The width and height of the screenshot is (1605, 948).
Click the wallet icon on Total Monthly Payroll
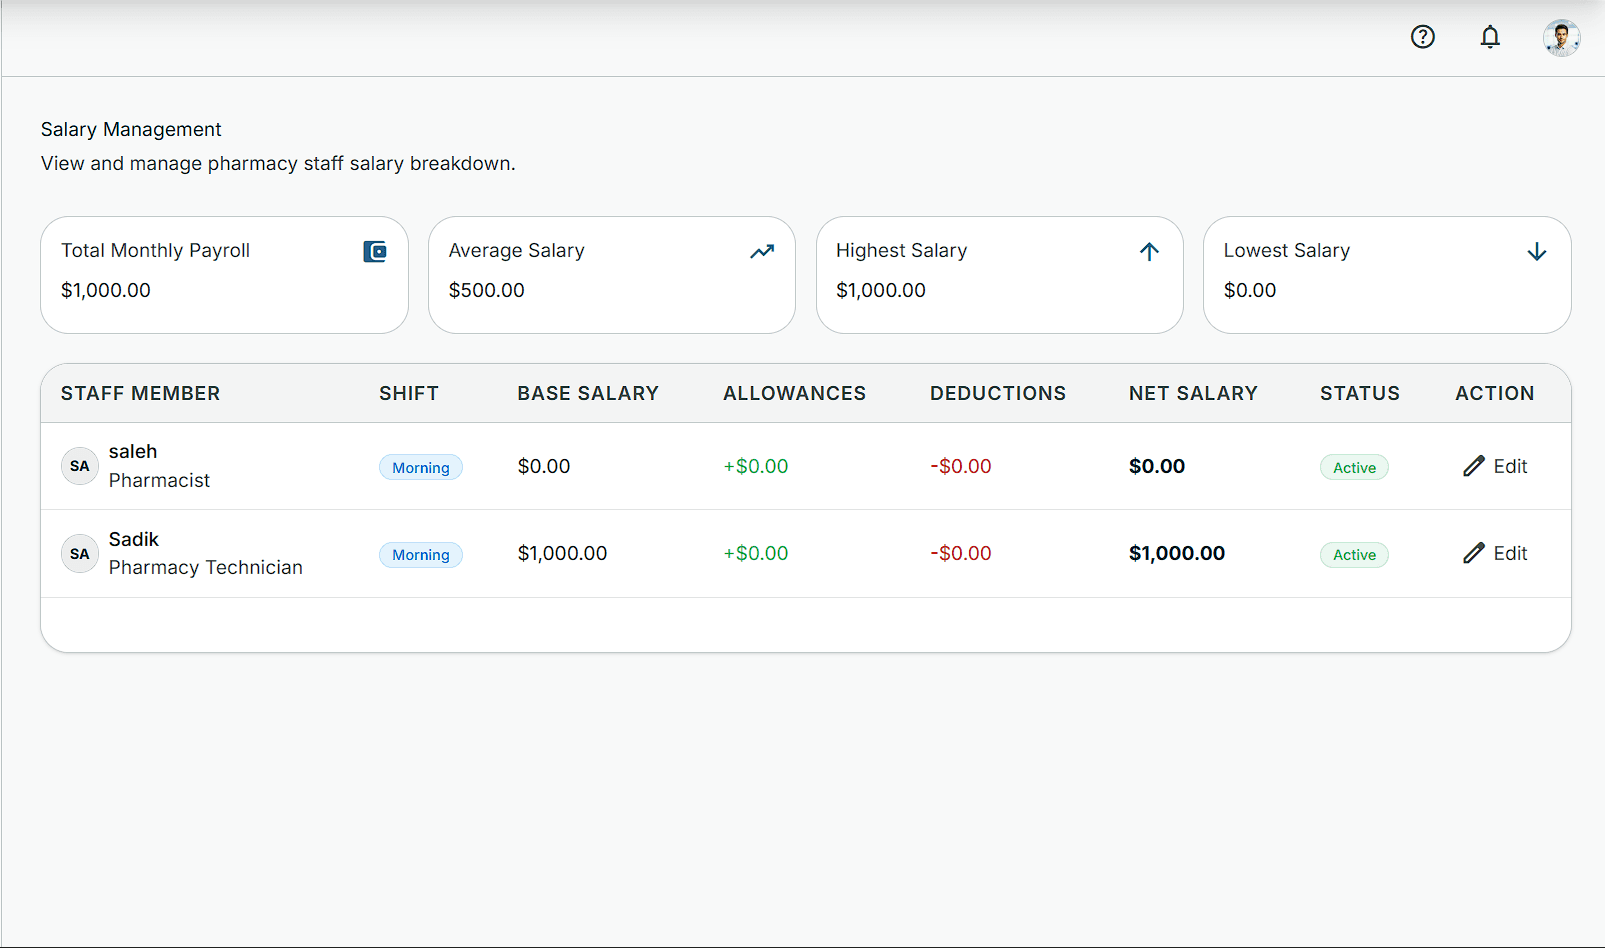(375, 251)
